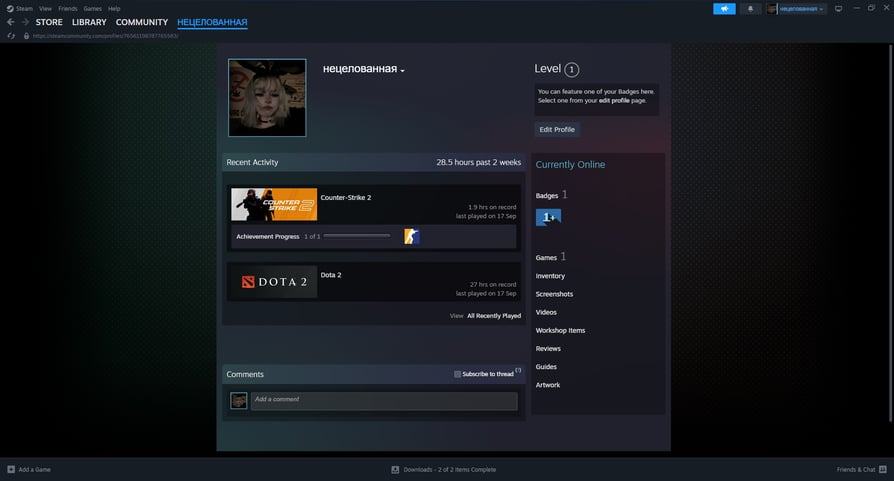Click the small avatar beside comment box
This screenshot has height=481, width=894.
(238, 401)
